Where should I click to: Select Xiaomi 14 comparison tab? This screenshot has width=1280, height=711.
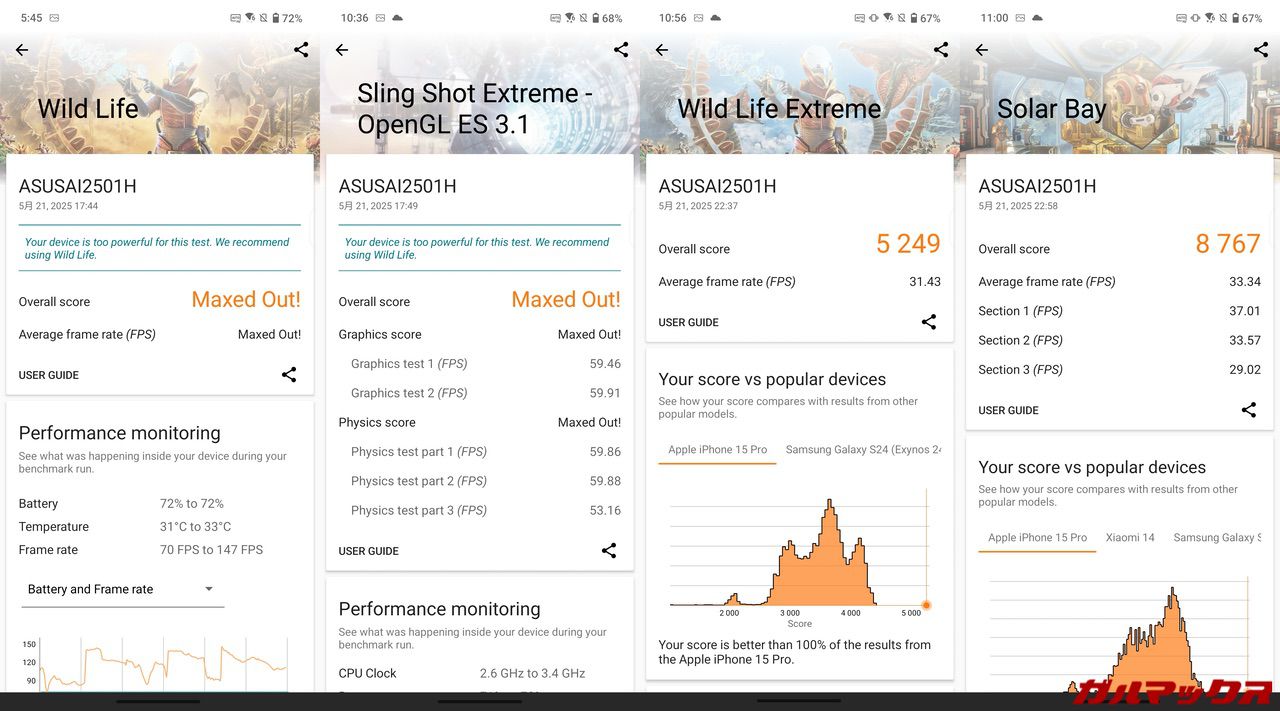click(x=1130, y=538)
